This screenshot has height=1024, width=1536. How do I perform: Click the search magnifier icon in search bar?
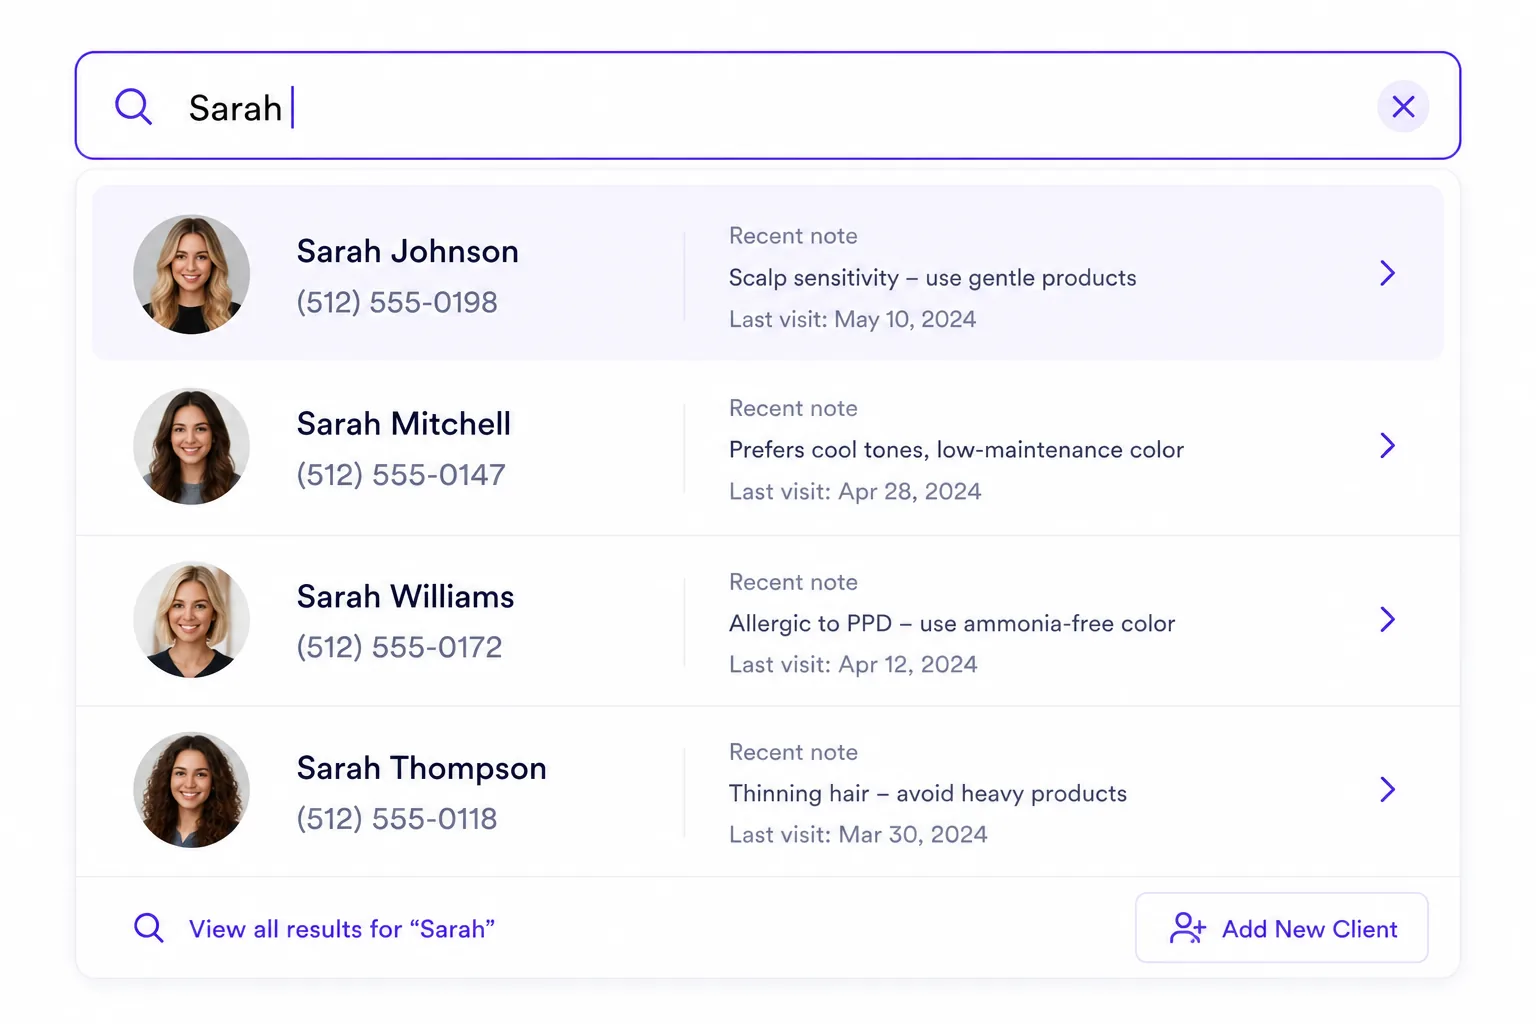(x=133, y=106)
